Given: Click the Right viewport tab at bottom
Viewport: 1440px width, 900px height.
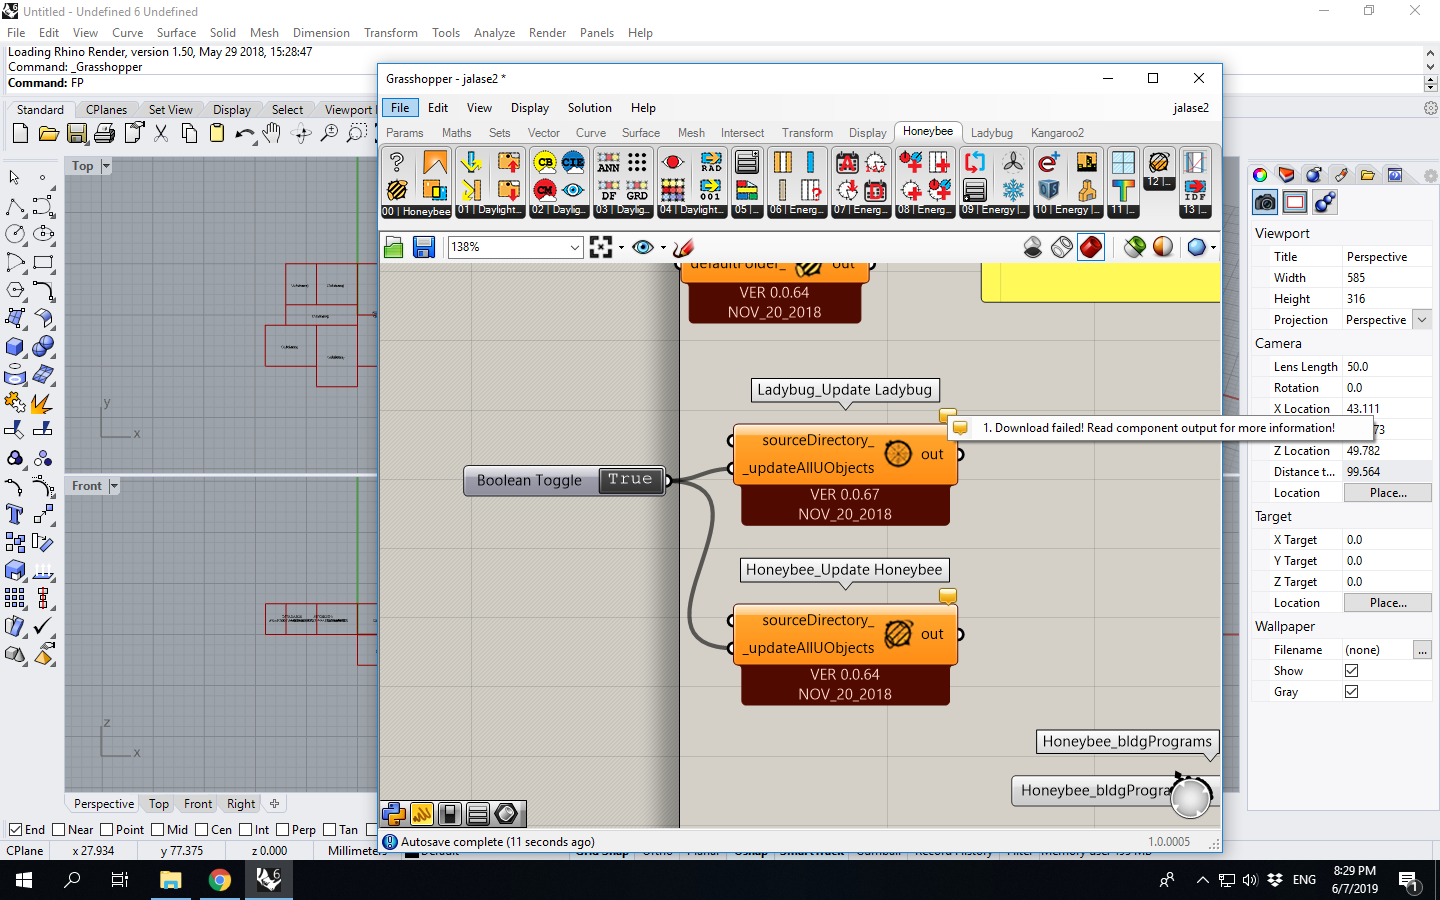Looking at the screenshot, I should [x=241, y=804].
